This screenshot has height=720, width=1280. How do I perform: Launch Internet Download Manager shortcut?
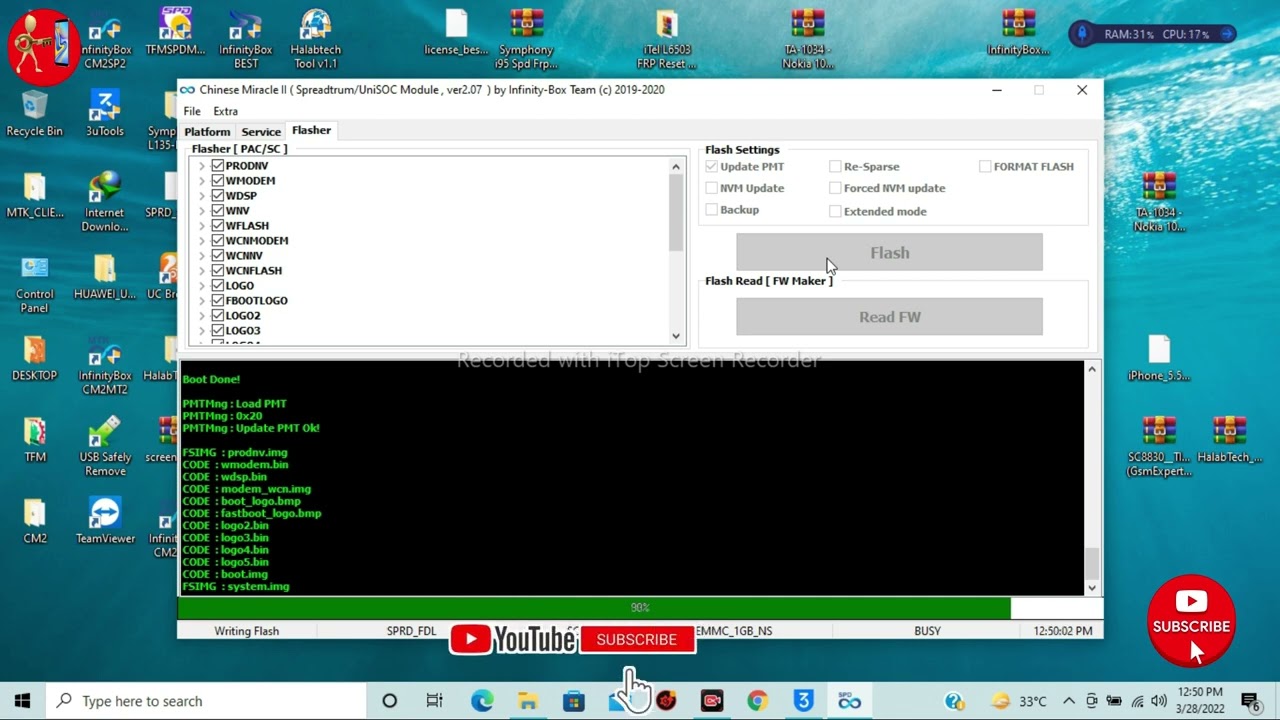105,203
